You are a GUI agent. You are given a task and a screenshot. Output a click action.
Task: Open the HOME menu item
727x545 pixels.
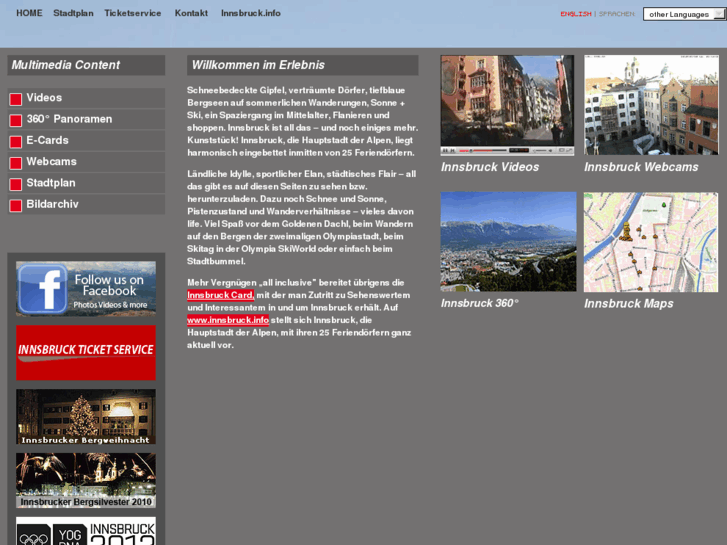(x=29, y=13)
